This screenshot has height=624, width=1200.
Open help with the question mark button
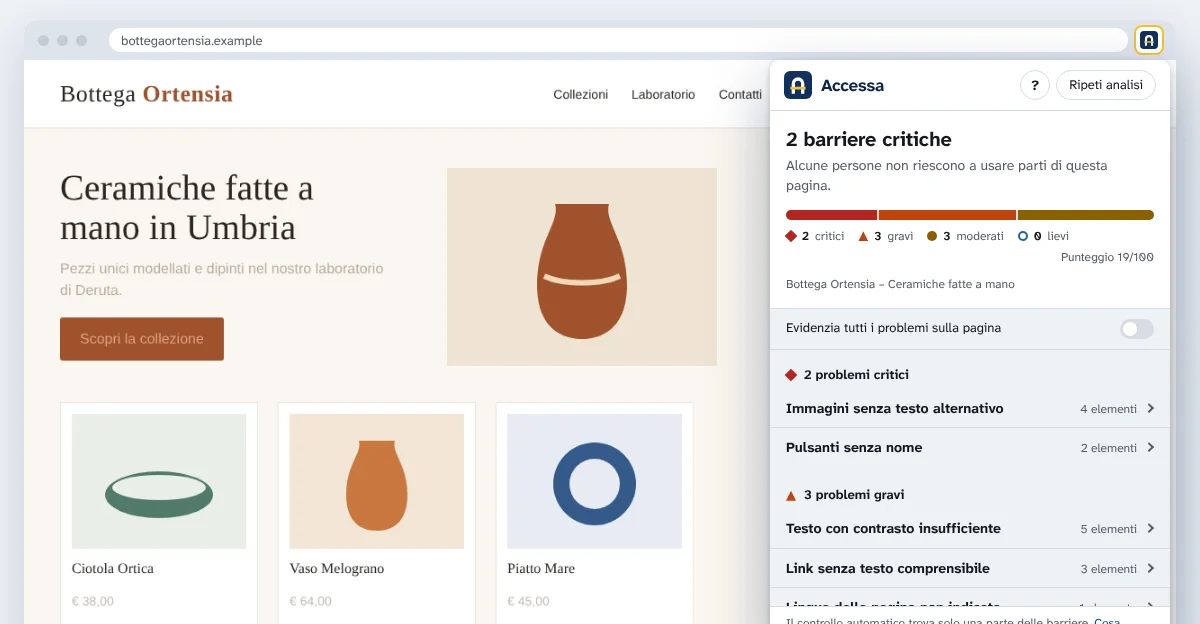coord(1035,85)
